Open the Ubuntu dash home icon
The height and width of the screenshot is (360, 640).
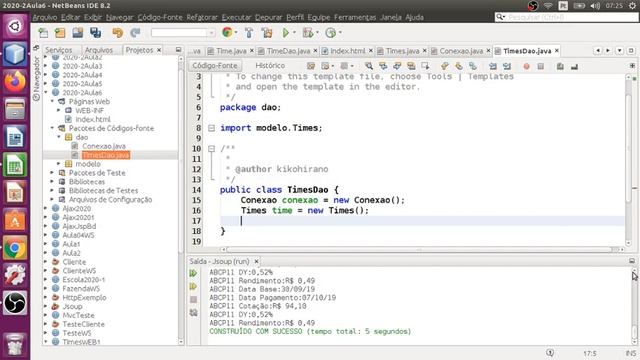click(x=15, y=27)
